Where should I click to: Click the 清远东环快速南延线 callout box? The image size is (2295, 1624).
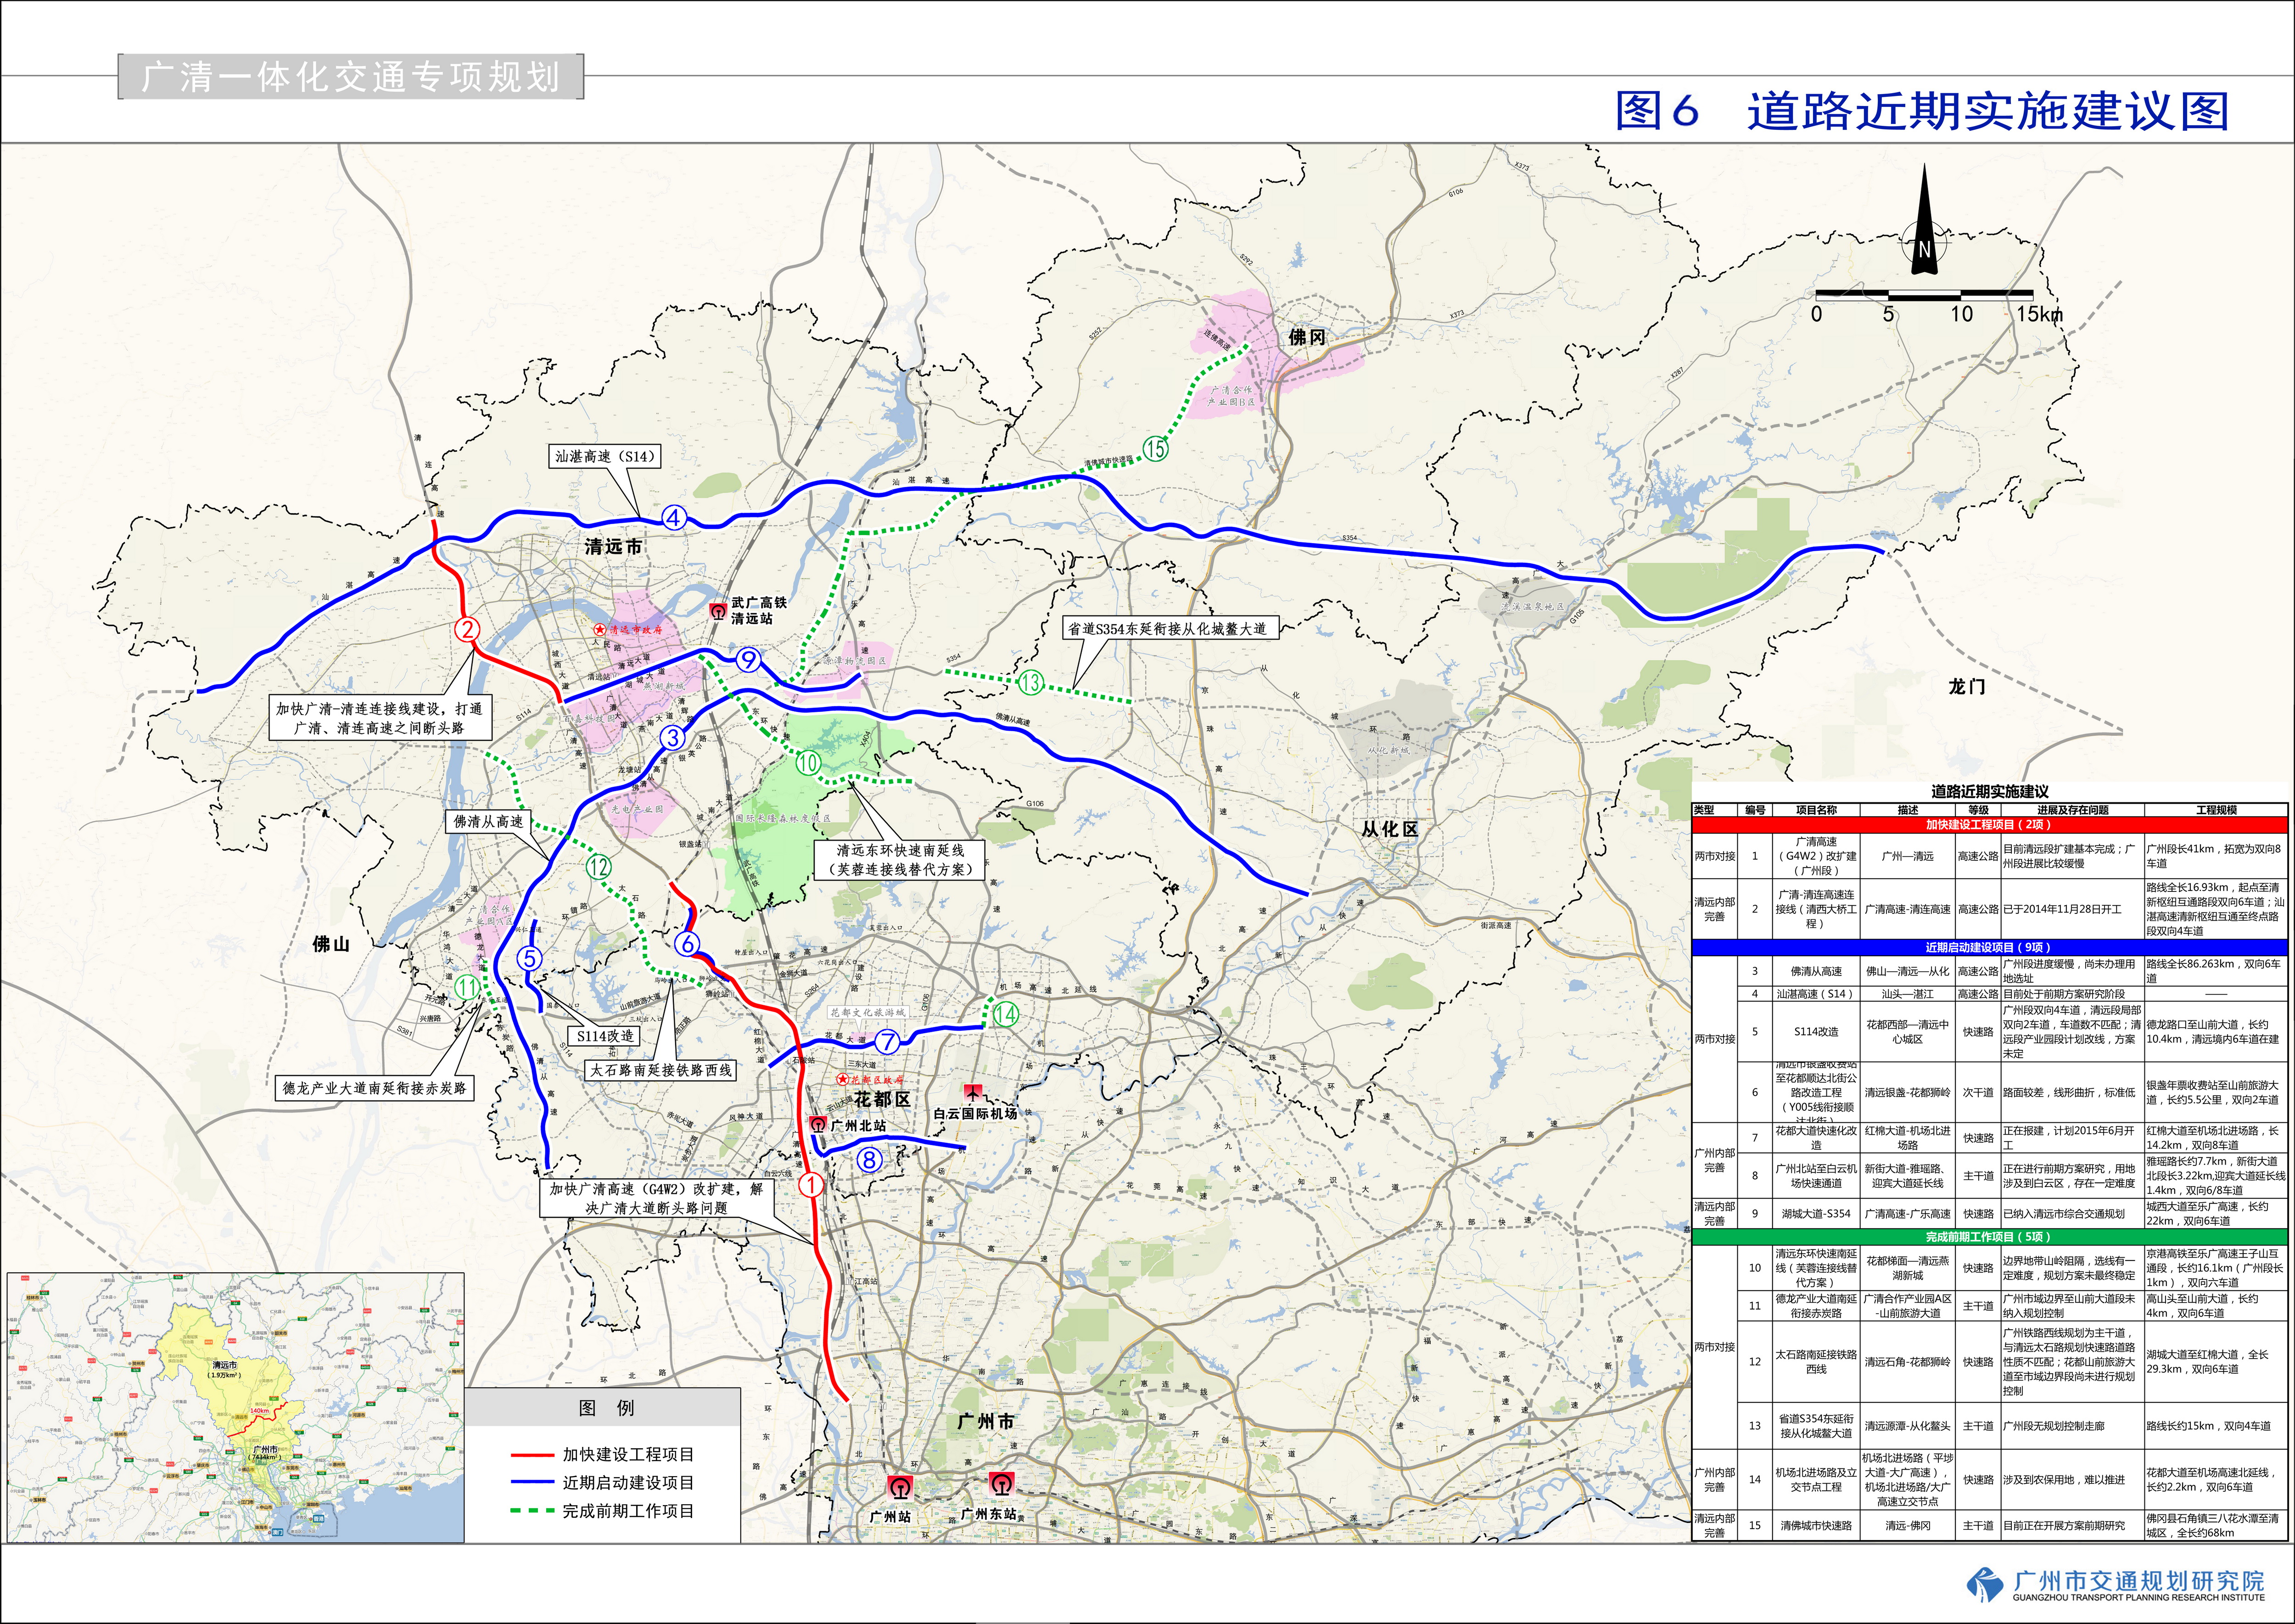pyautogui.click(x=900, y=860)
